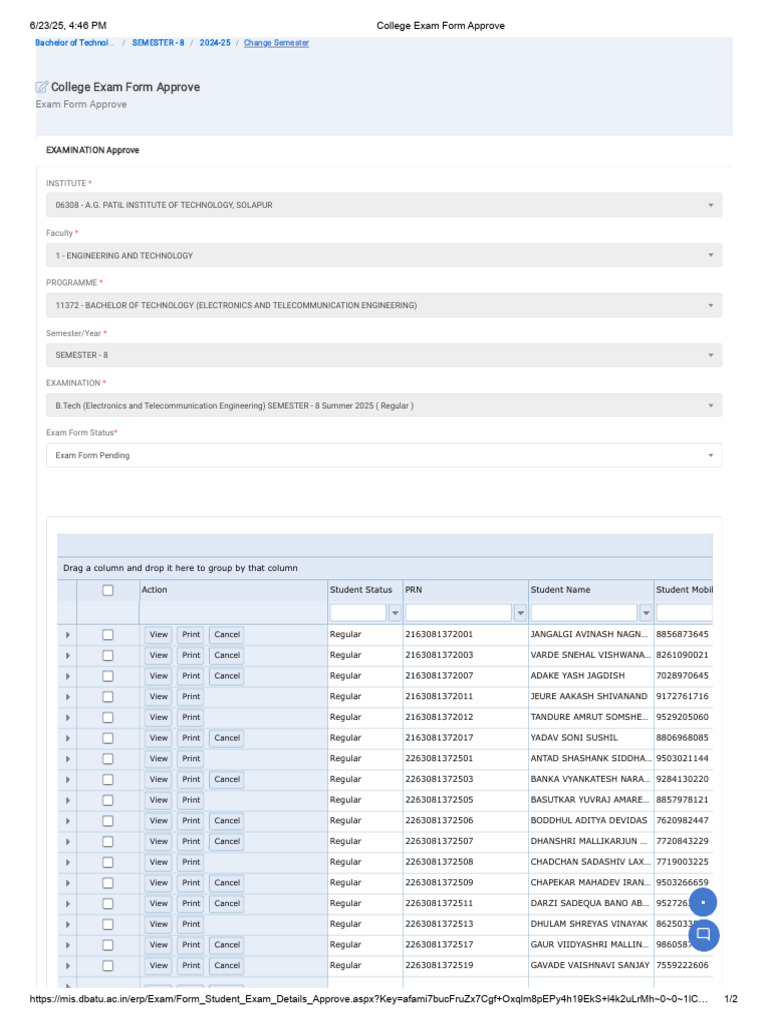Cancel form of GAUR VIIDYASHRI

(227, 945)
